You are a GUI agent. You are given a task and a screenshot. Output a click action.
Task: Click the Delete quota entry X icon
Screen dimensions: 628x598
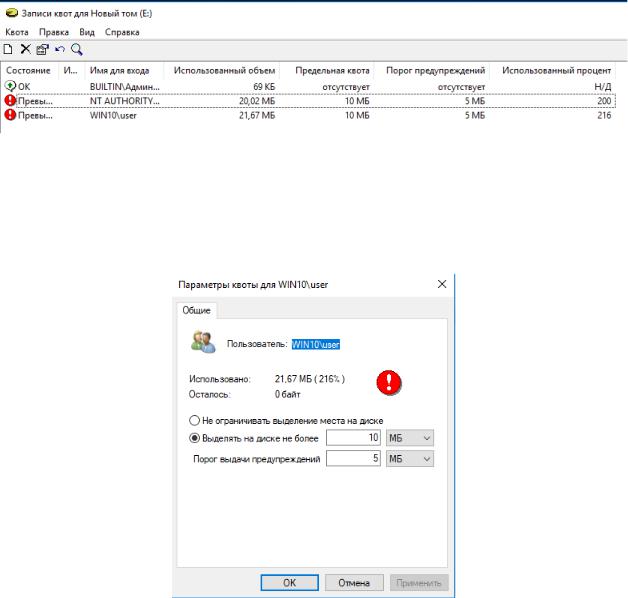[x=26, y=49]
